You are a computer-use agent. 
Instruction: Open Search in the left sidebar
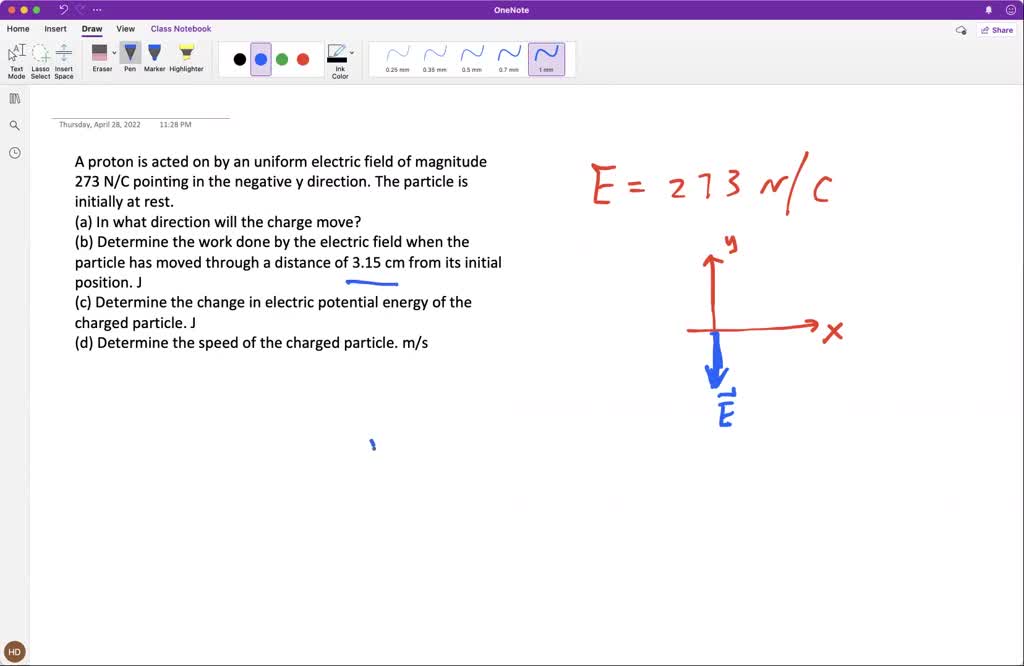click(x=13, y=125)
